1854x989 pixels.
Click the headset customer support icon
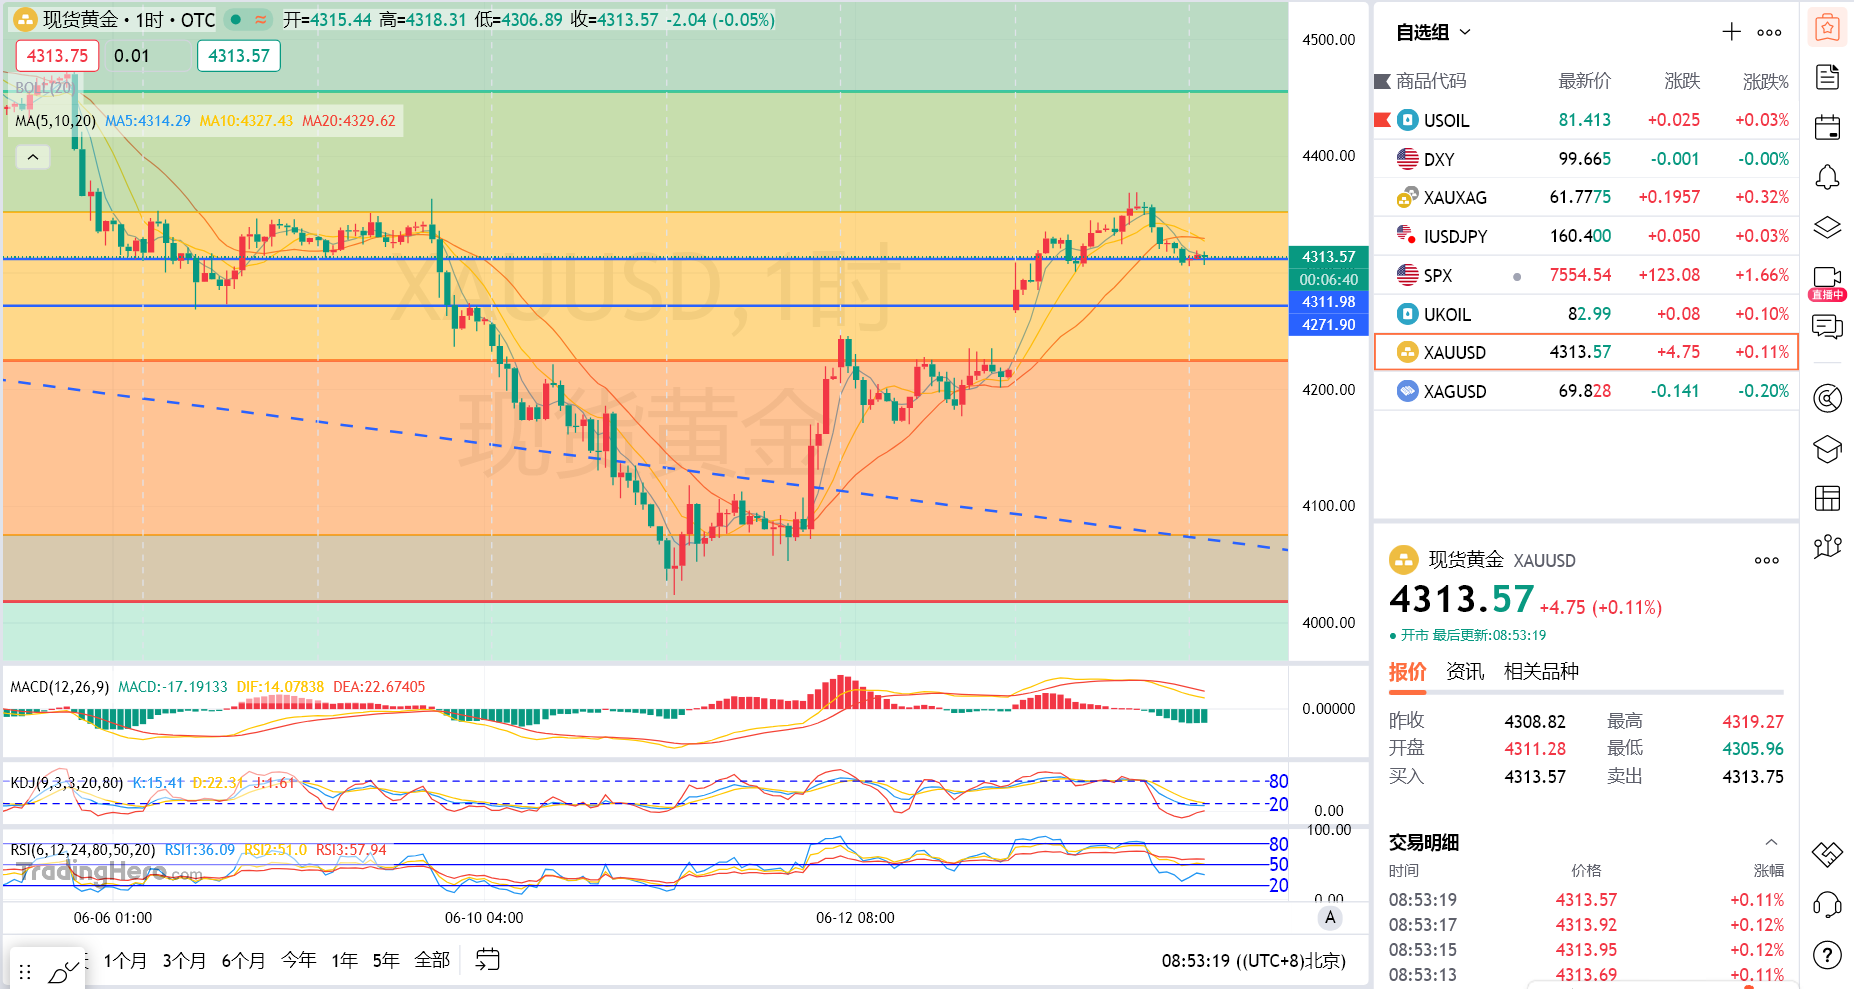[x=1827, y=905]
